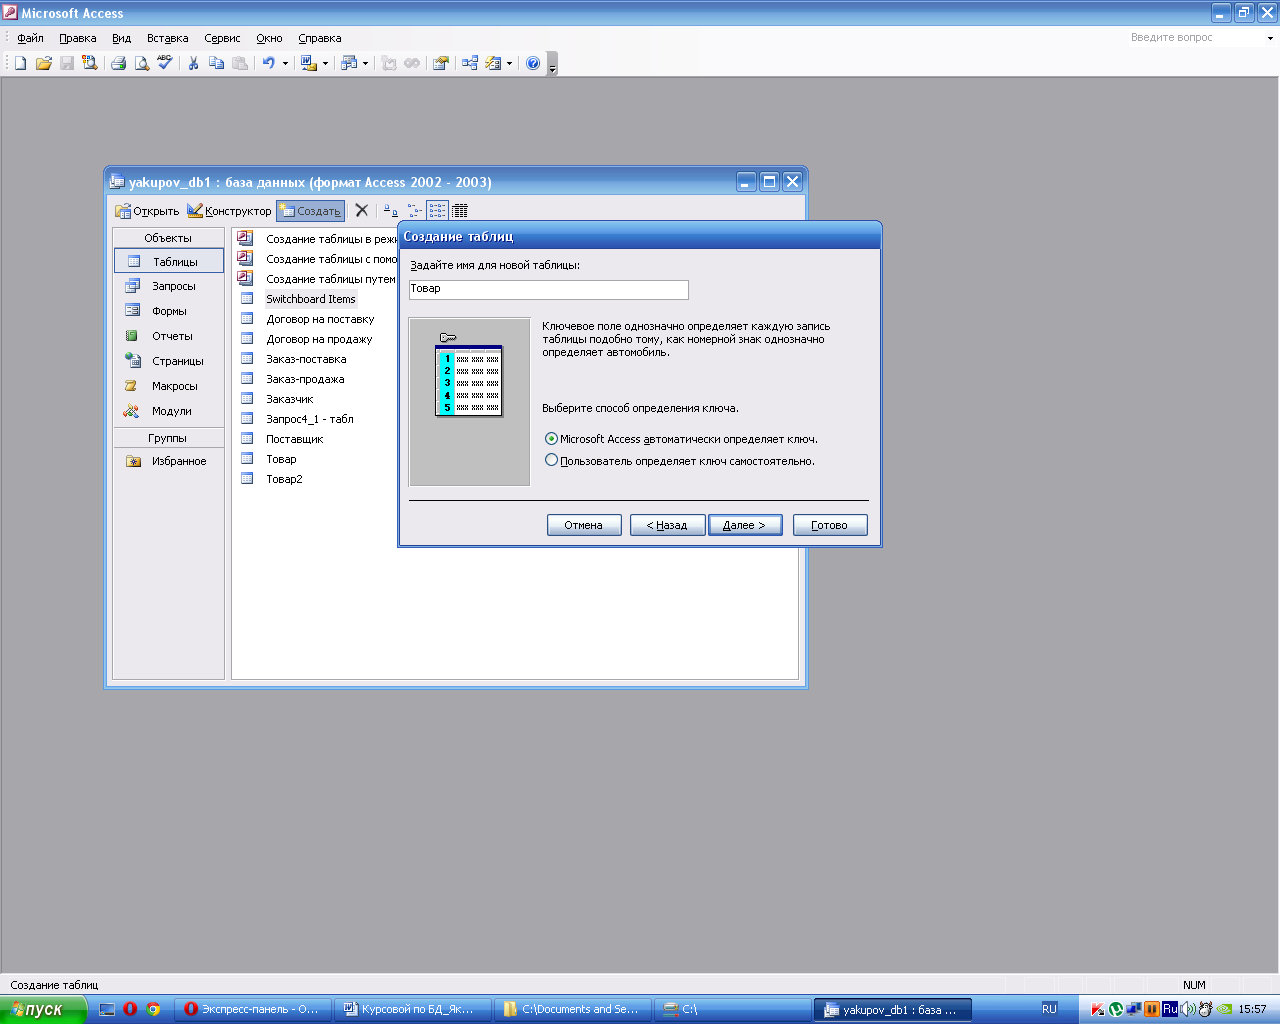Open Print Preview from the toolbar
The height and width of the screenshot is (1024, 1280).
142,63
